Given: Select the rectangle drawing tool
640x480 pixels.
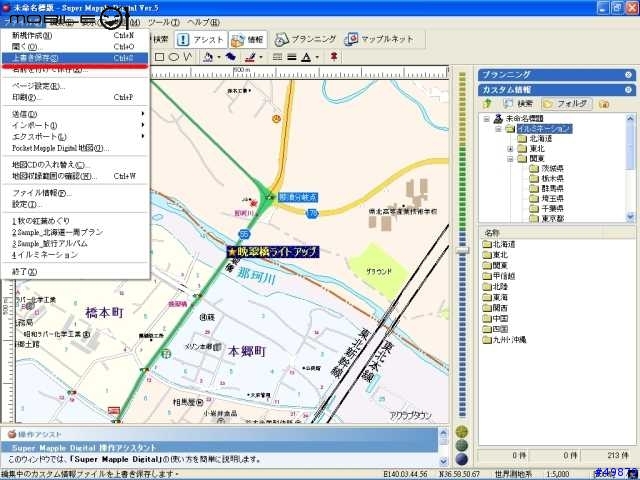Looking at the screenshot, I should tap(160, 57).
